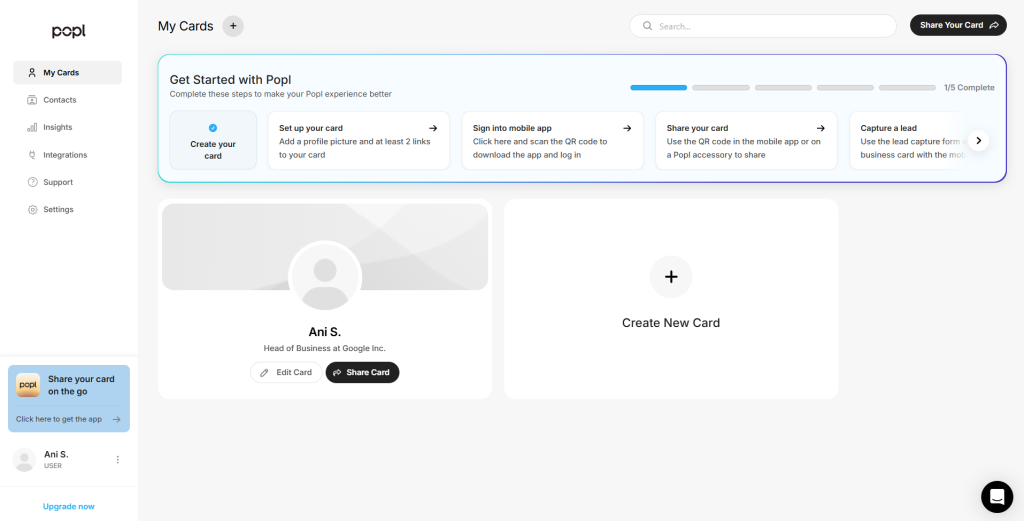The image size is (1024, 521).
Task: Click Share Your Card button
Action: click(958, 25)
